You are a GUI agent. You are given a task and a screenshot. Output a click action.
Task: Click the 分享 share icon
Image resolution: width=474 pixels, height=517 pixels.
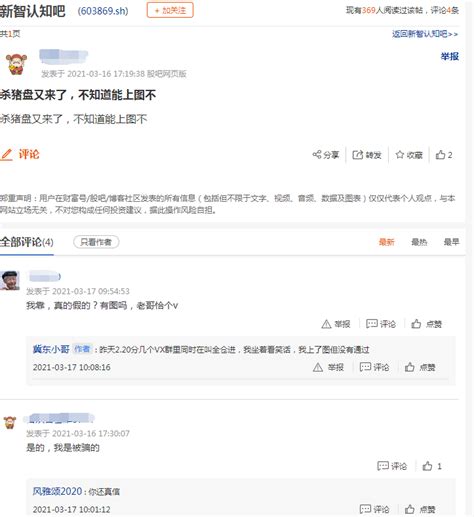pyautogui.click(x=317, y=155)
